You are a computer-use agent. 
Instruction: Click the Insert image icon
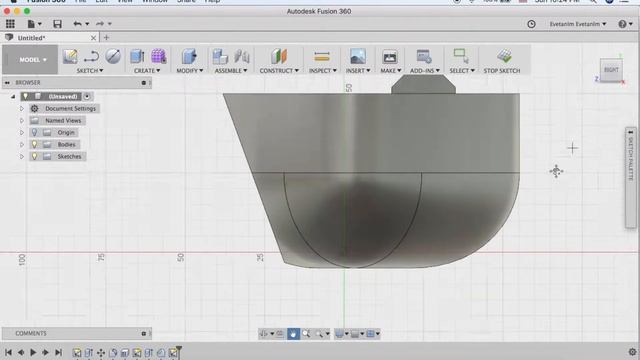point(358,56)
